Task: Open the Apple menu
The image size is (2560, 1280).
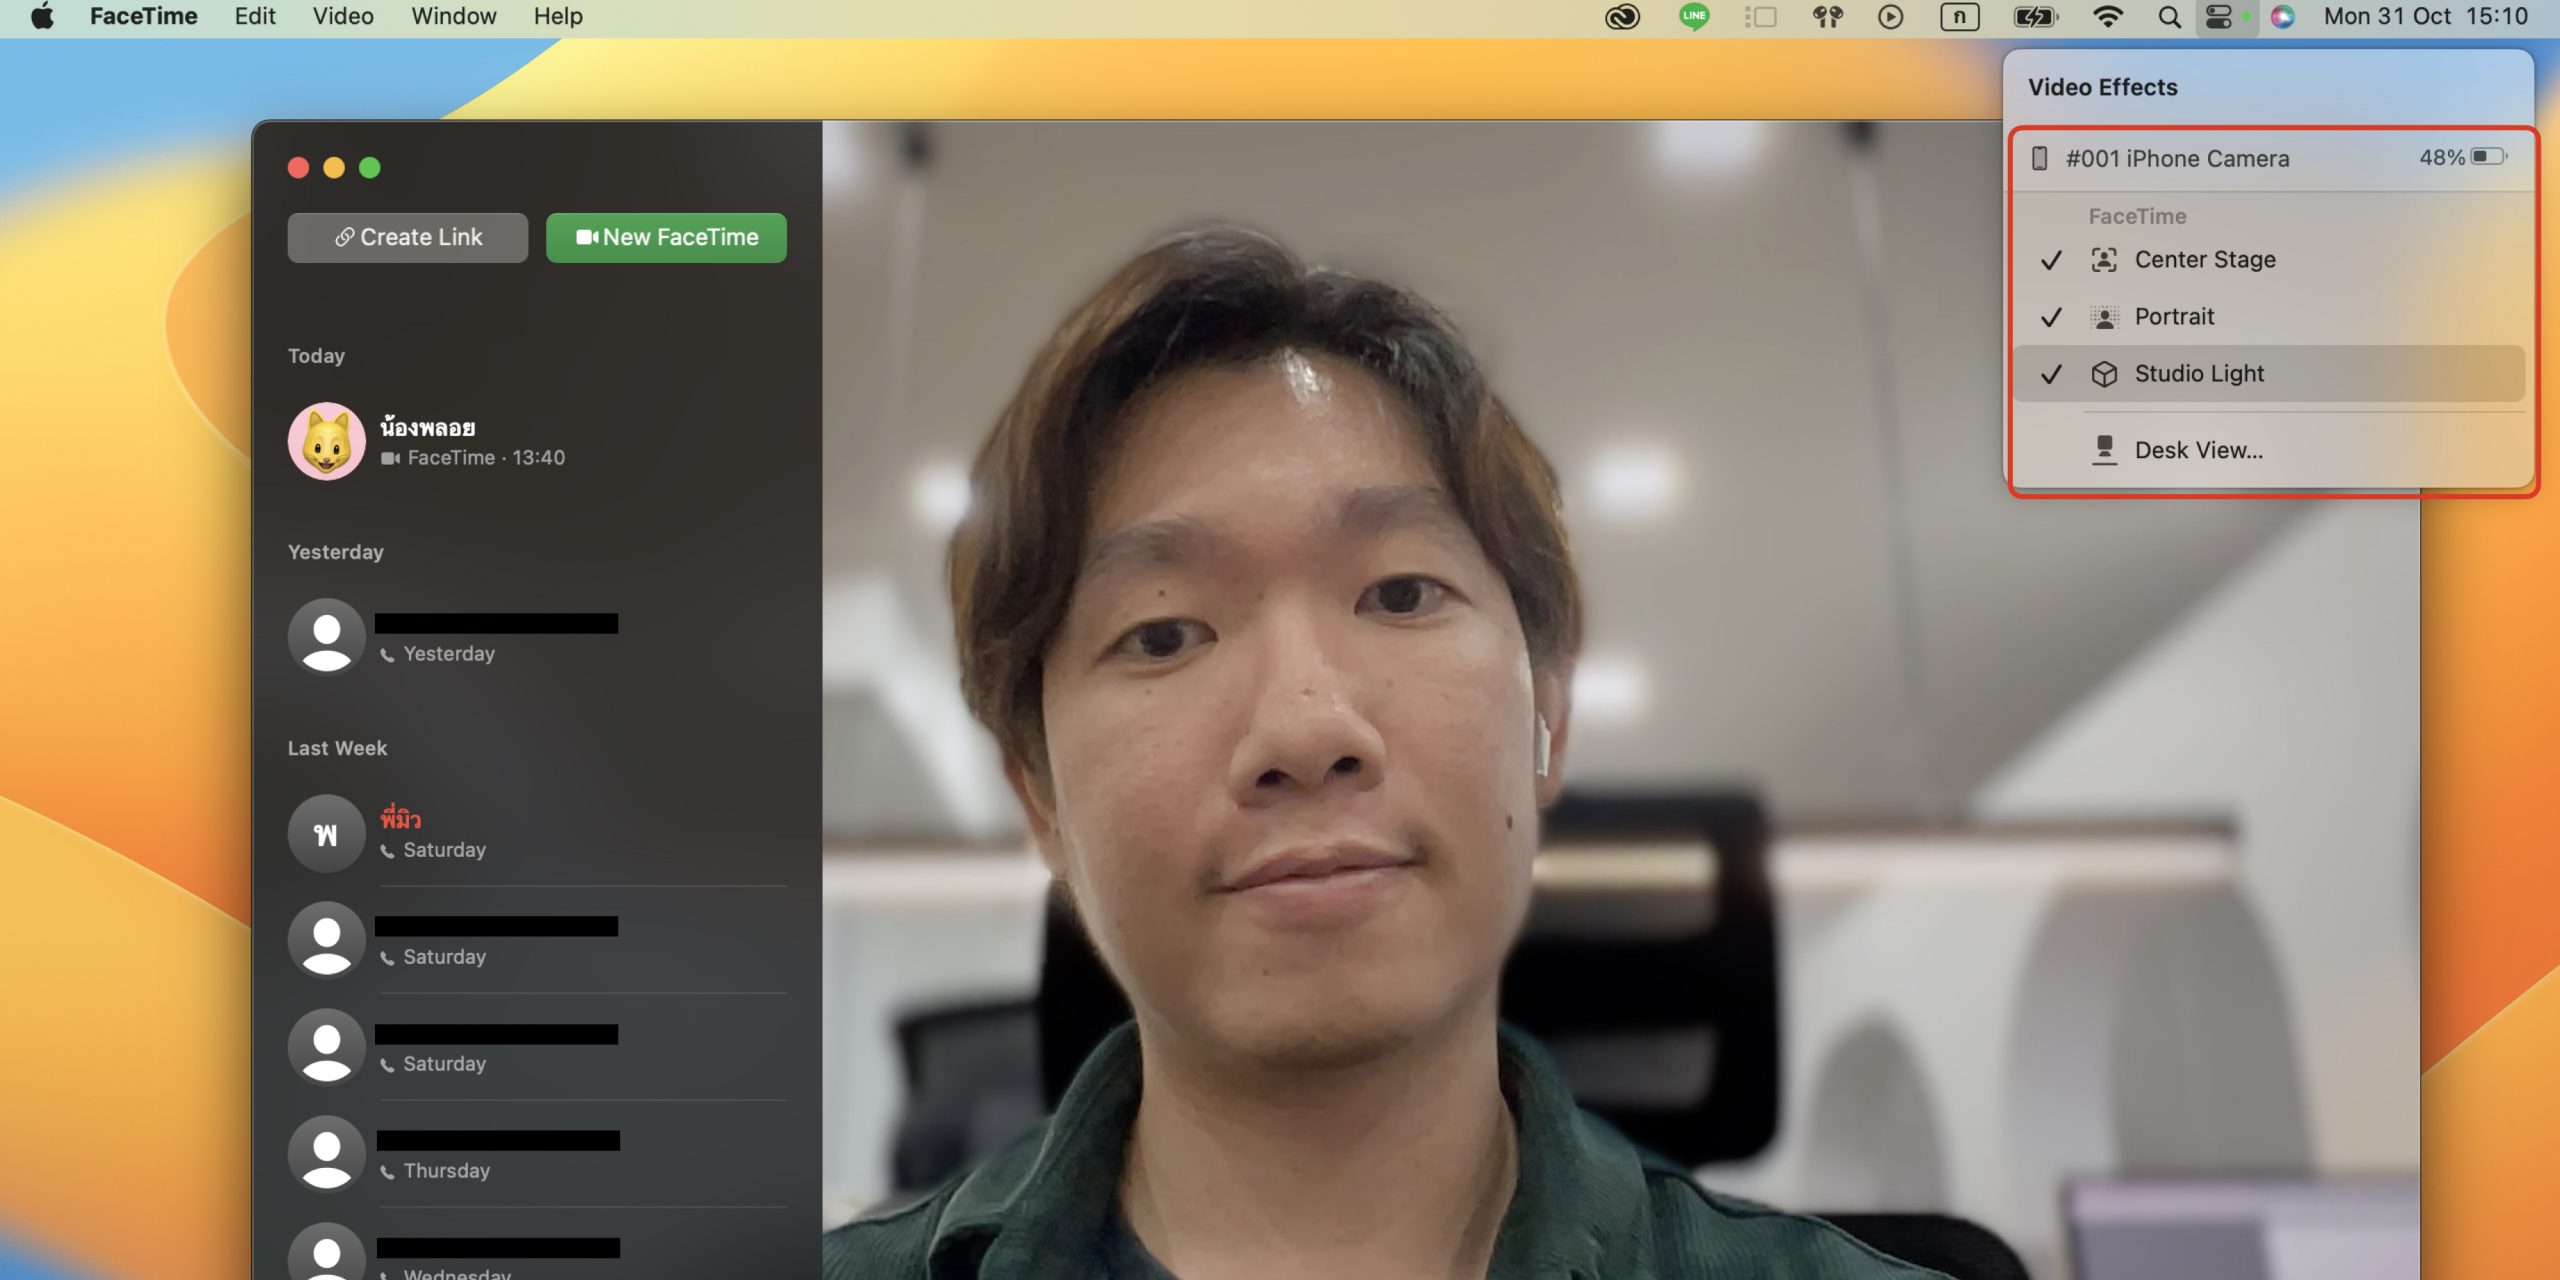Action: click(42, 17)
